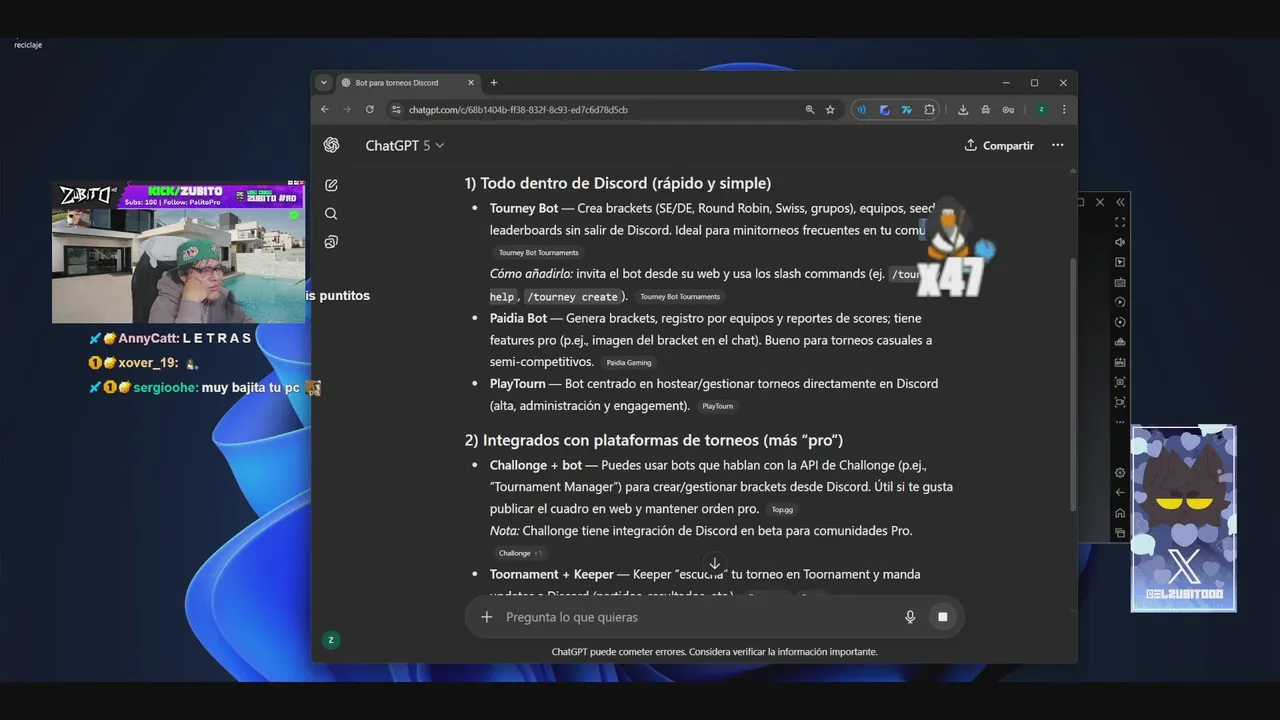Screen dimensions: 1280x720
Task: Close the Bot para torneos Discord tab
Action: (x=470, y=83)
